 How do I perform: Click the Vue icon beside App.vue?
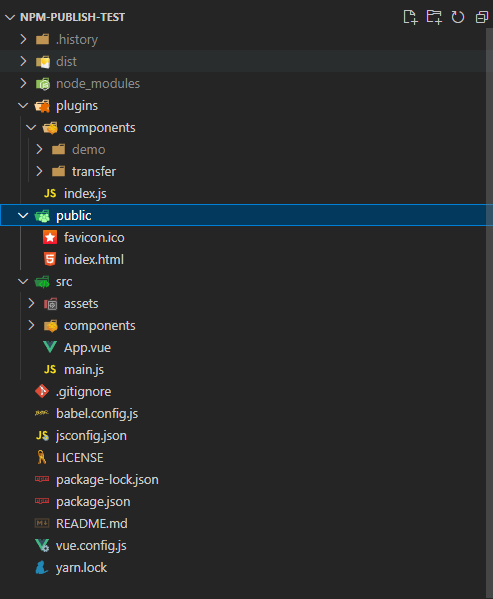(x=50, y=347)
